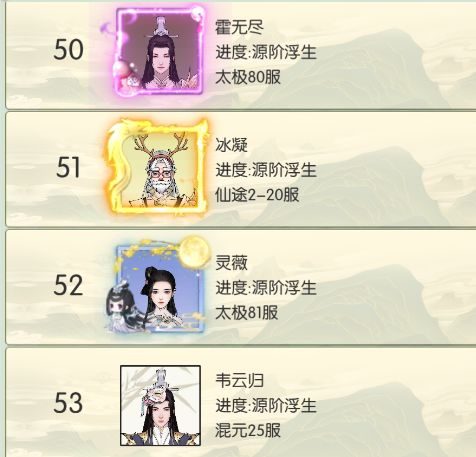Tap the chibi doll beside 灵薇's portrait
Image resolution: width=476 pixels, height=457 pixels.
tap(121, 307)
